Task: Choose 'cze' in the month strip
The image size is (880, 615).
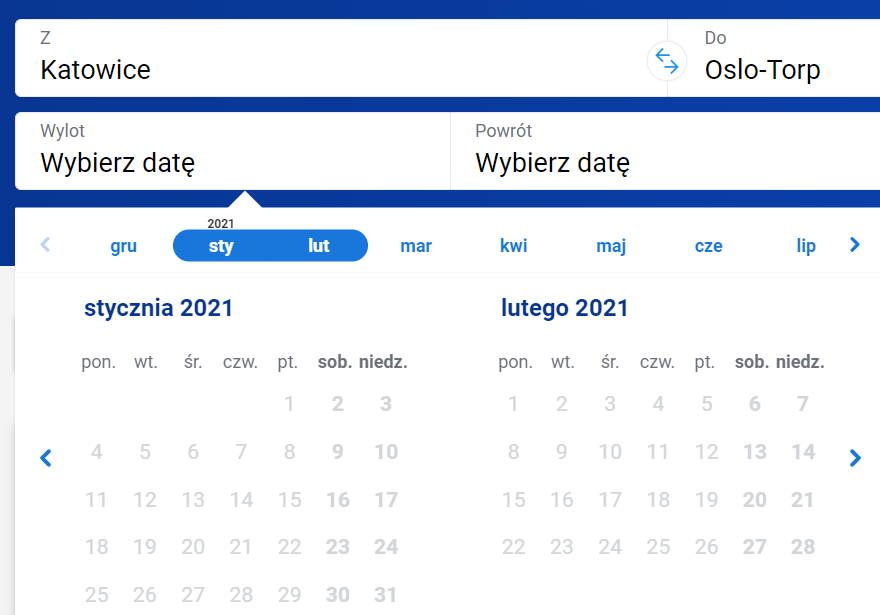Action: click(x=708, y=246)
